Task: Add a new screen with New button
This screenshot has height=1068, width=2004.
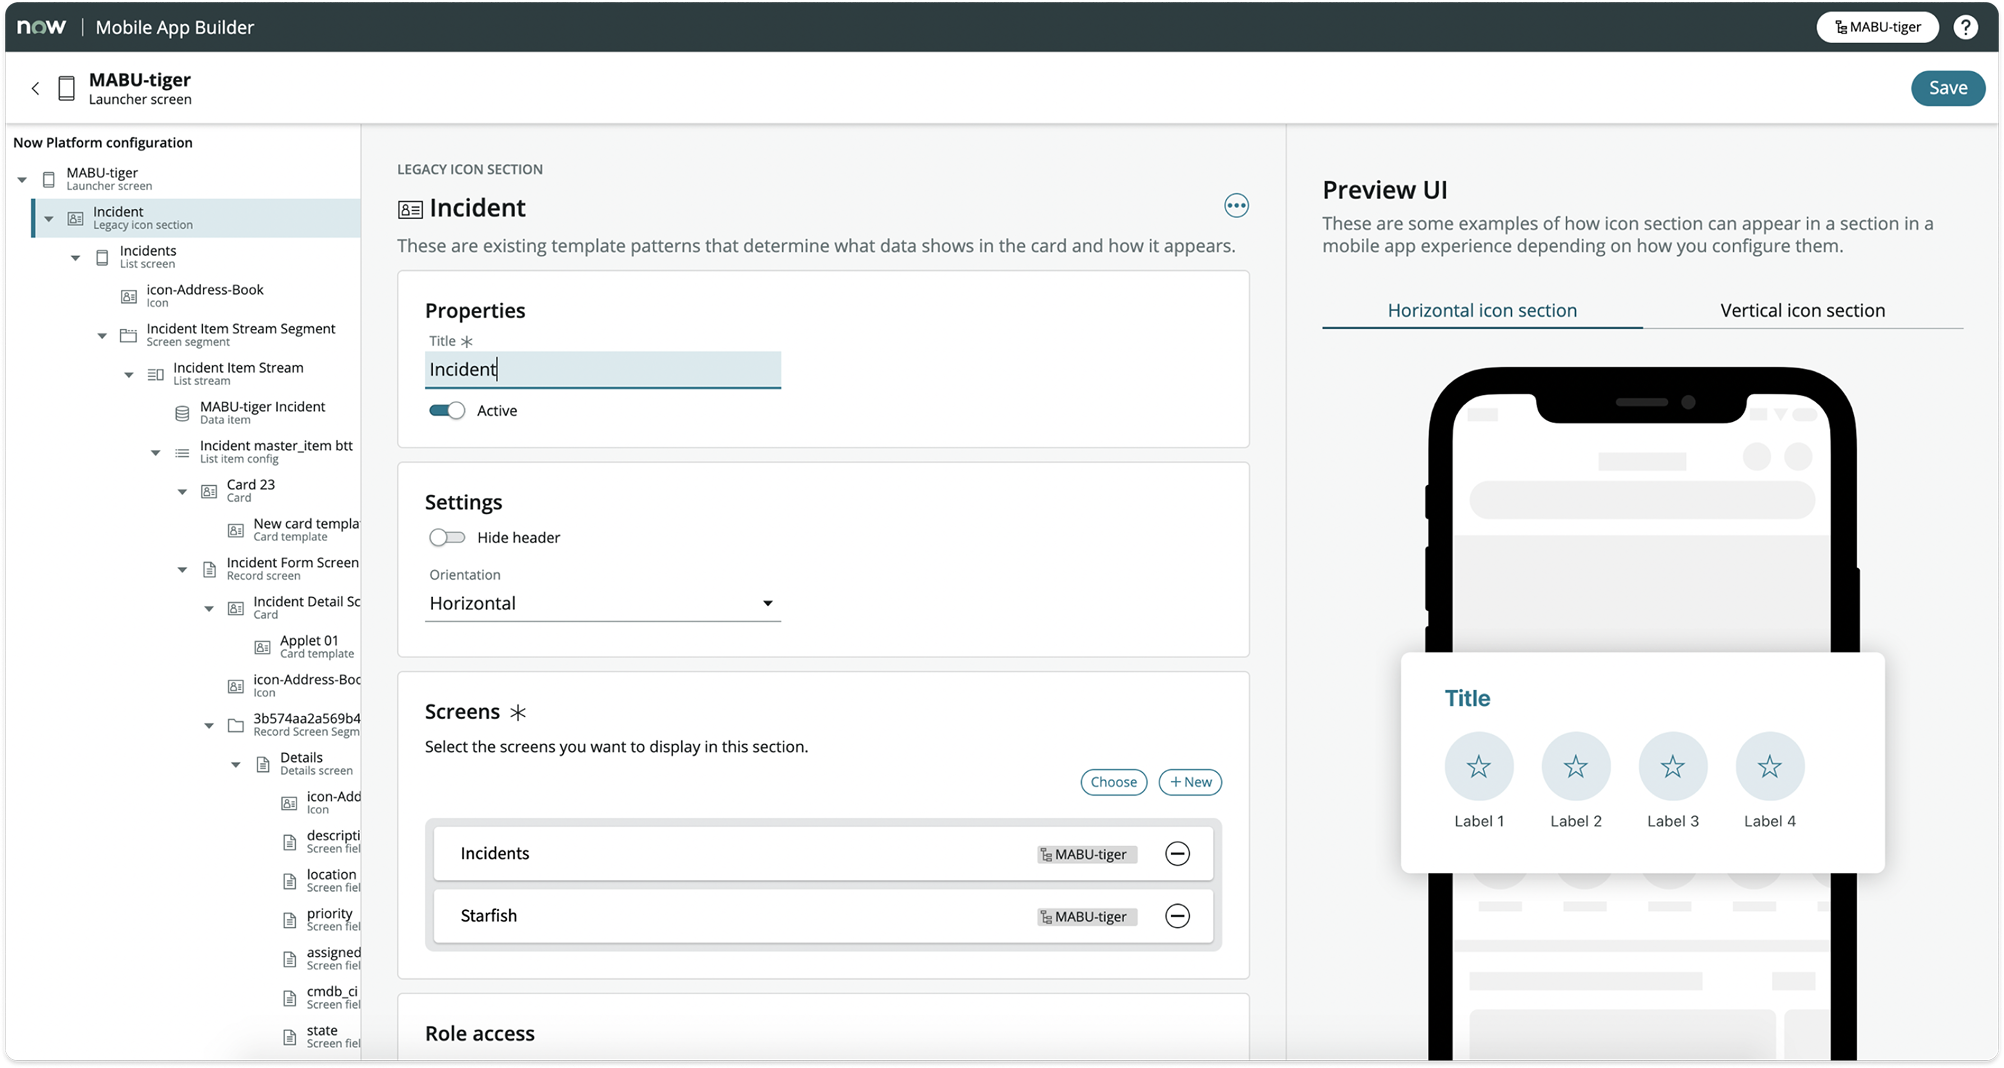Action: [1190, 782]
